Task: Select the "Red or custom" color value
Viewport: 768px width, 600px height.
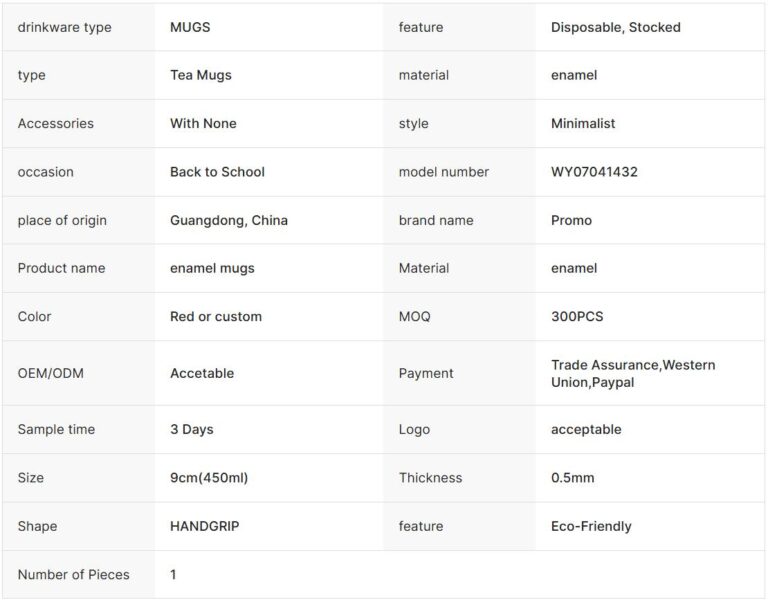Action: pyautogui.click(x=216, y=316)
